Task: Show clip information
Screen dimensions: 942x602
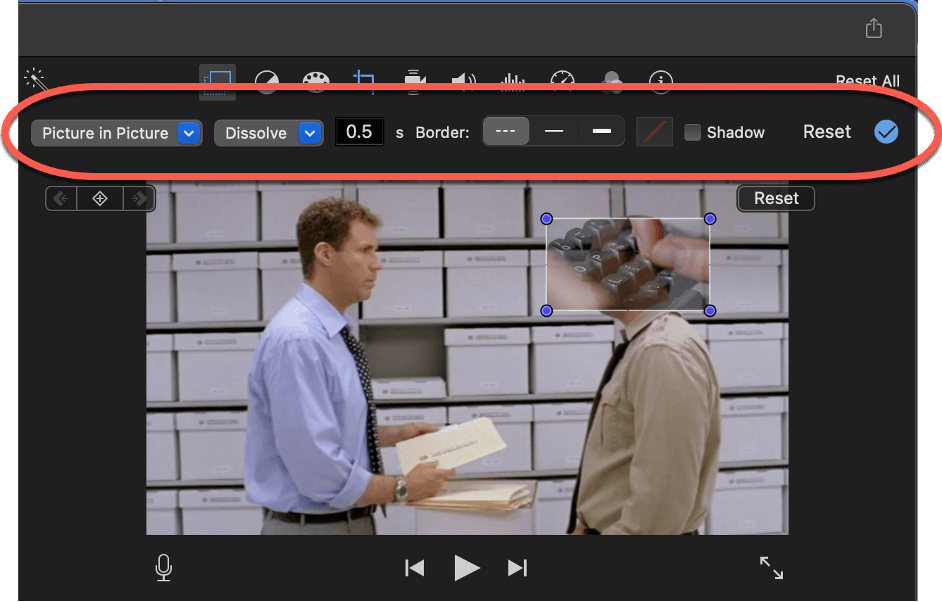Action: 661,82
